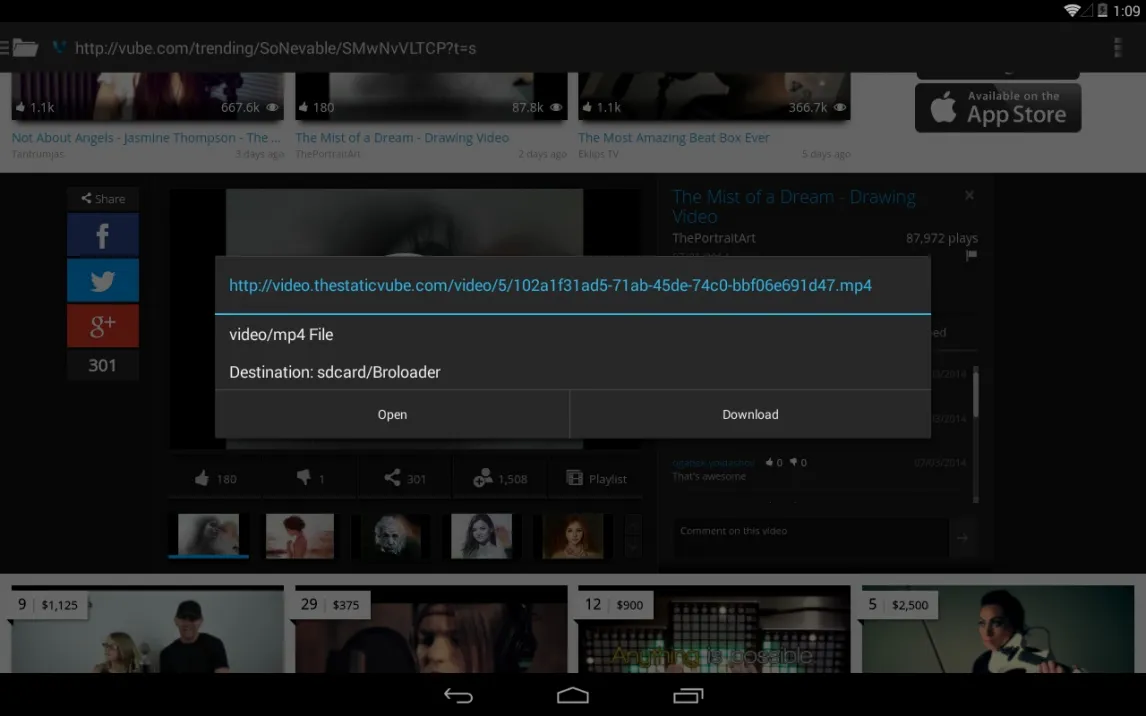Tap the Download button in dialog

(x=750, y=414)
